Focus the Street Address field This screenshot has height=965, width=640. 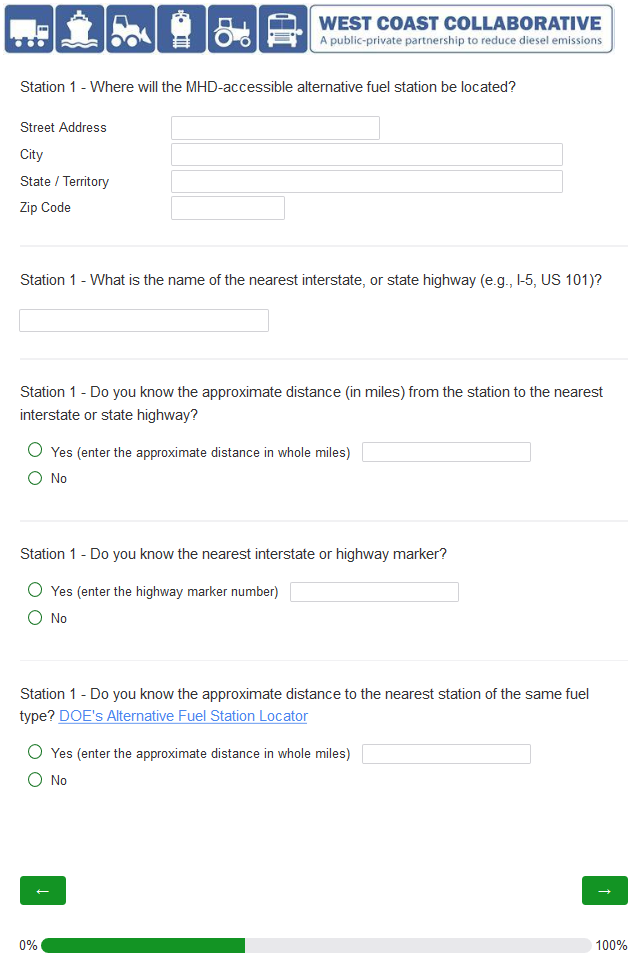click(x=275, y=128)
